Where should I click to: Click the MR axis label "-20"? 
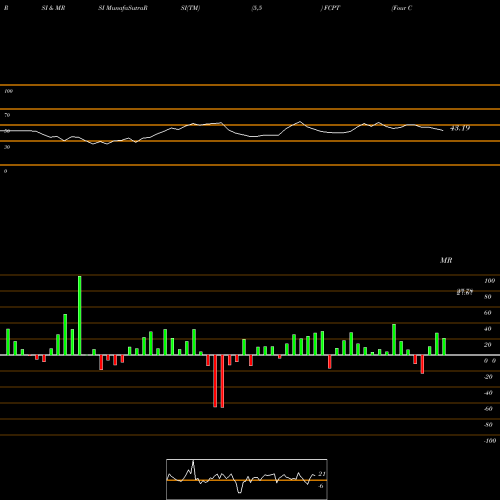(x=488, y=377)
